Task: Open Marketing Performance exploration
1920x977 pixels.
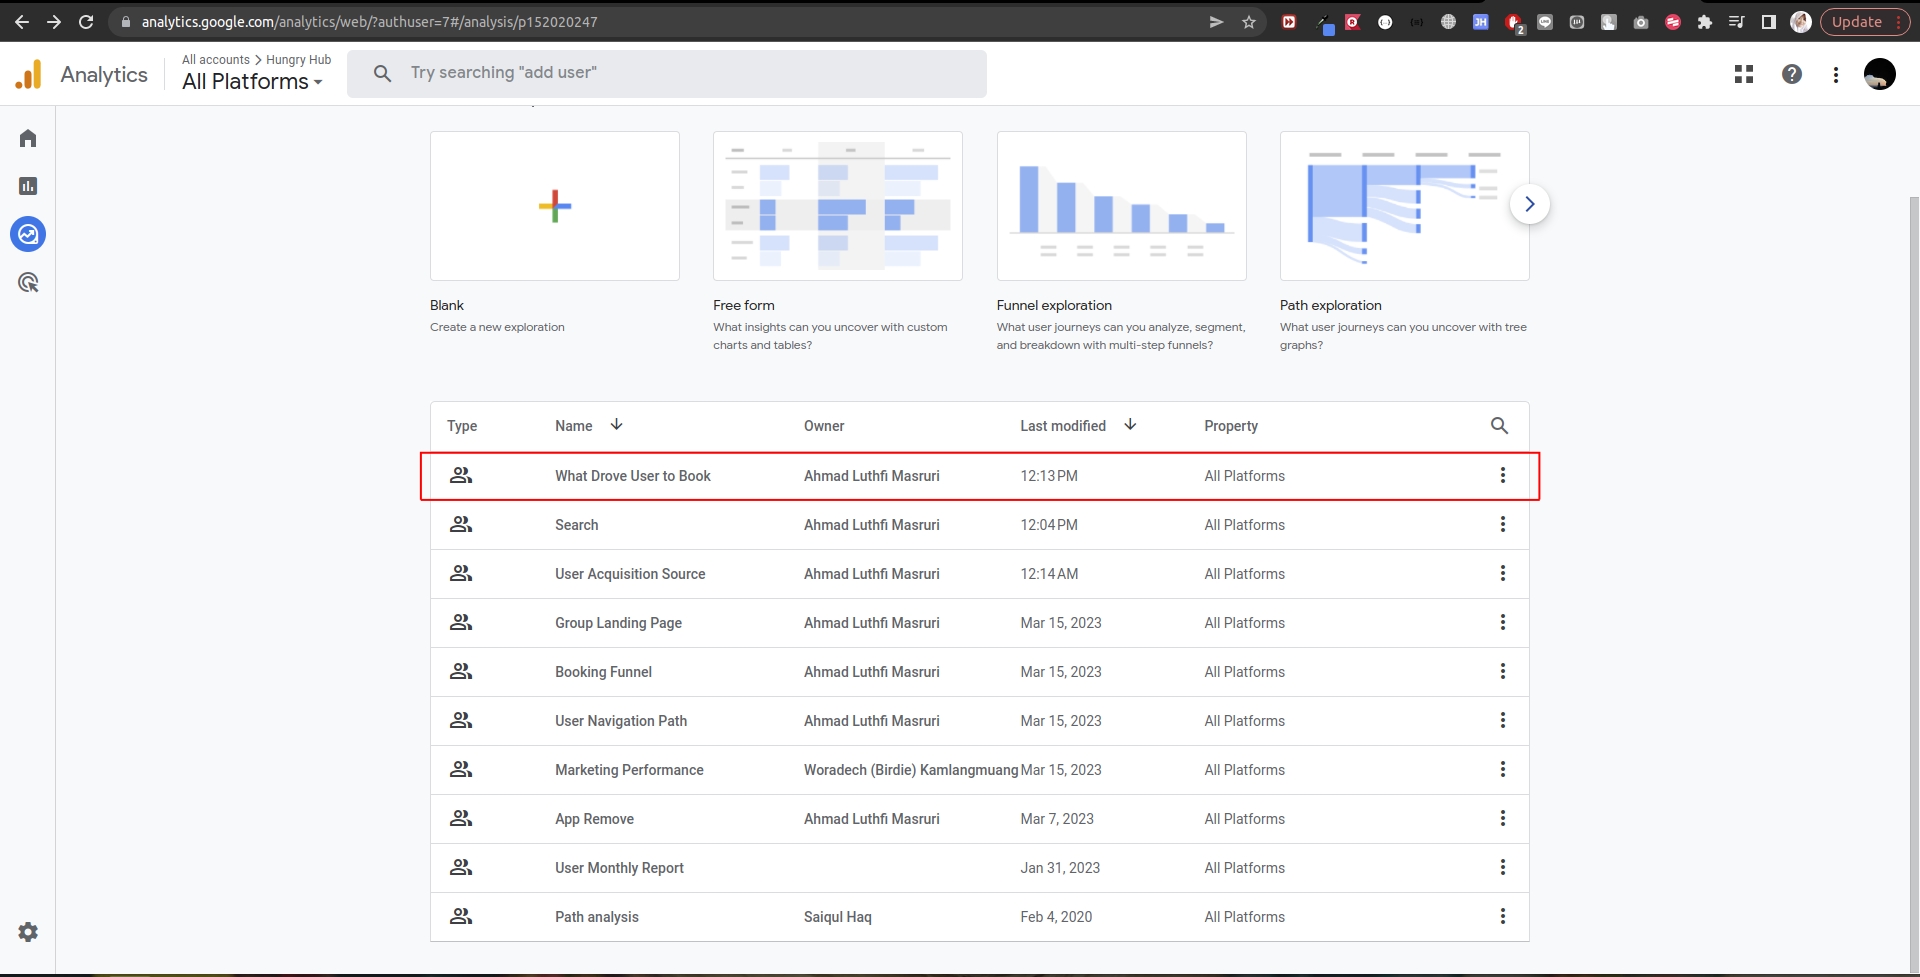Action: coord(629,770)
